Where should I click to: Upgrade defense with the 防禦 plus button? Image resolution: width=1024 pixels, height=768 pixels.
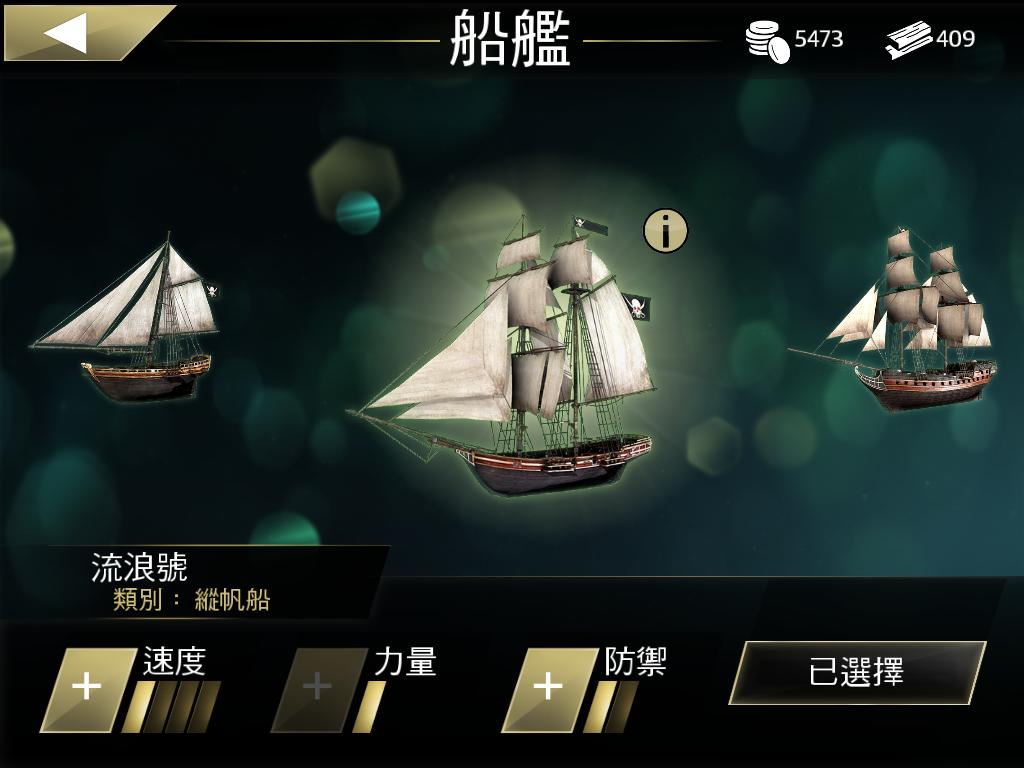549,690
